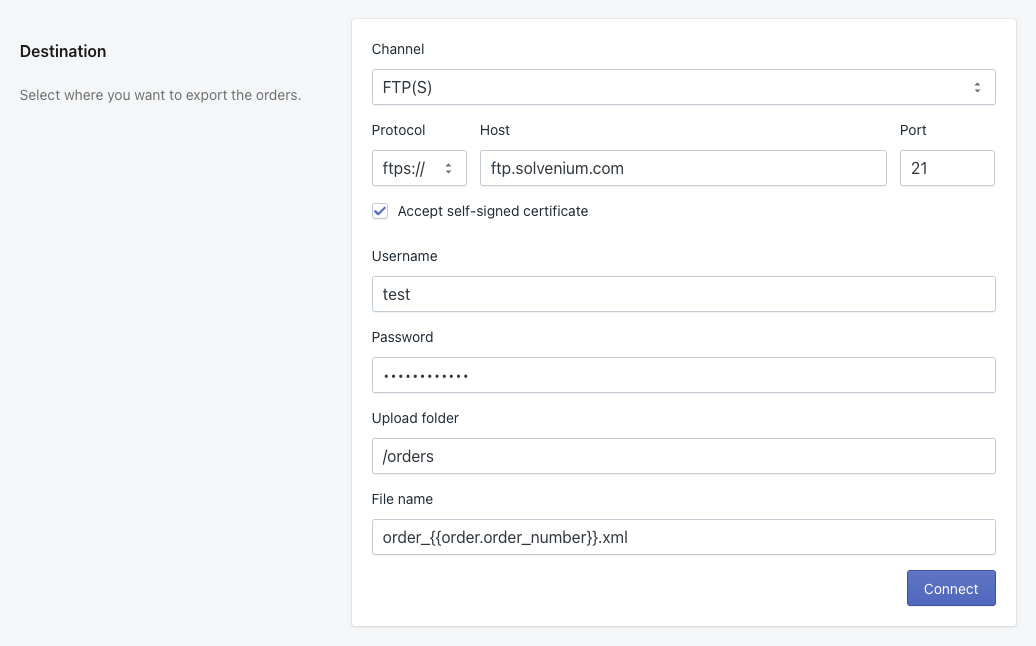Screen dimensions: 1036x646
Task: Open the ftps:// protocol selector
Action: [418, 168]
